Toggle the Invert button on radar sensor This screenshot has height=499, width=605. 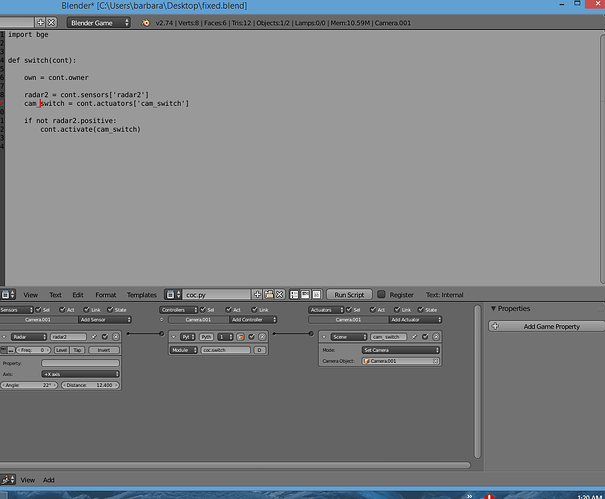(x=104, y=350)
